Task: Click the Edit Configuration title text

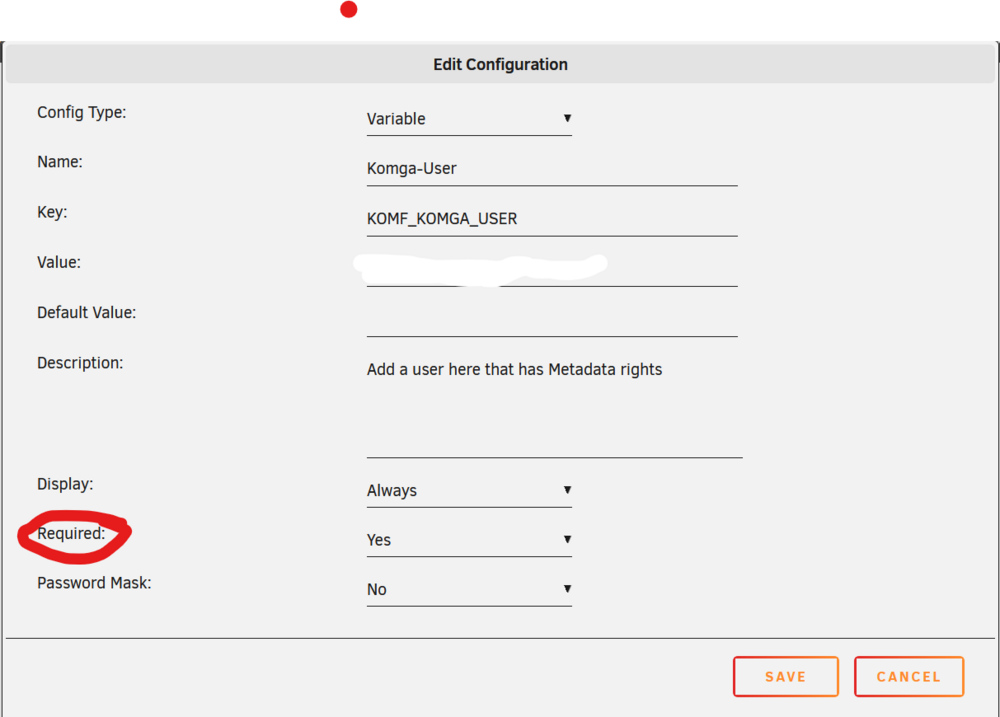Action: [500, 64]
